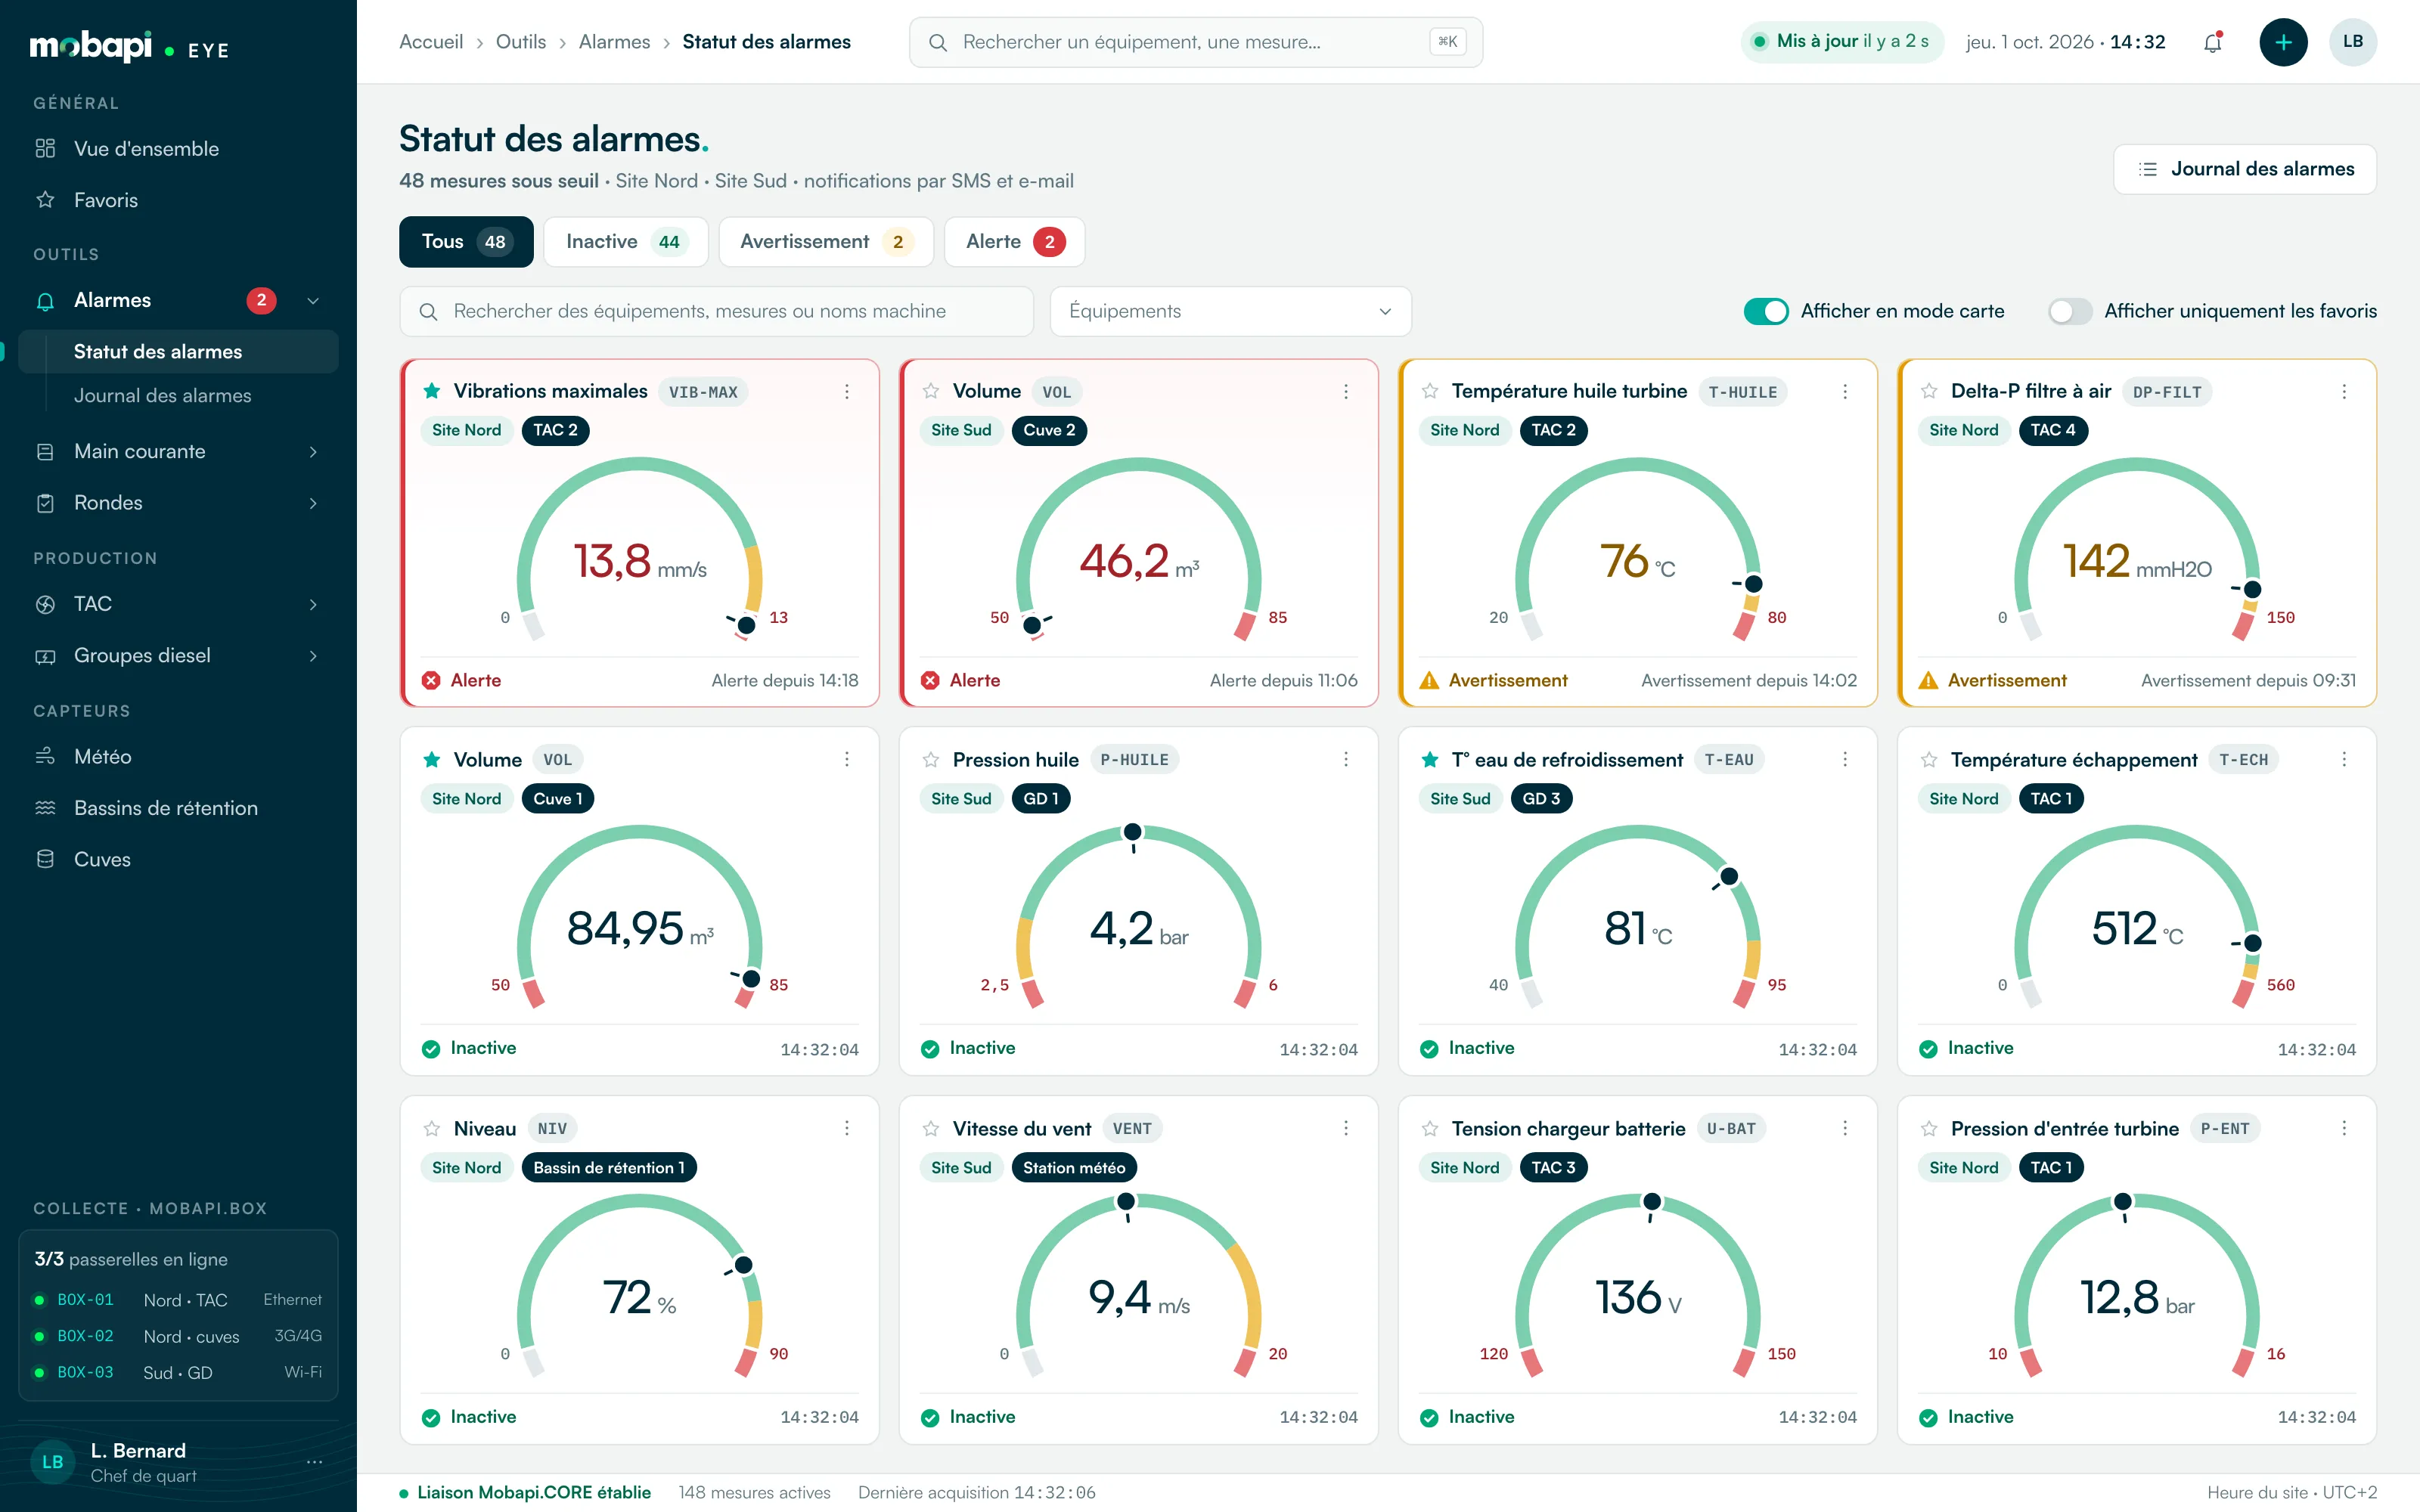Click the Météo sidebar icon

[x=45, y=757]
